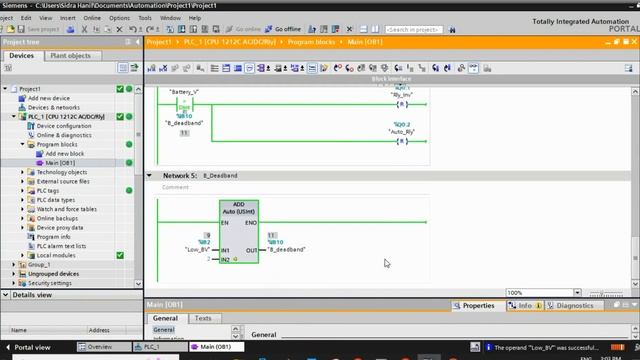Click the Split editor vertically icon
The height and width of the screenshot is (360, 640).
click(375, 29)
